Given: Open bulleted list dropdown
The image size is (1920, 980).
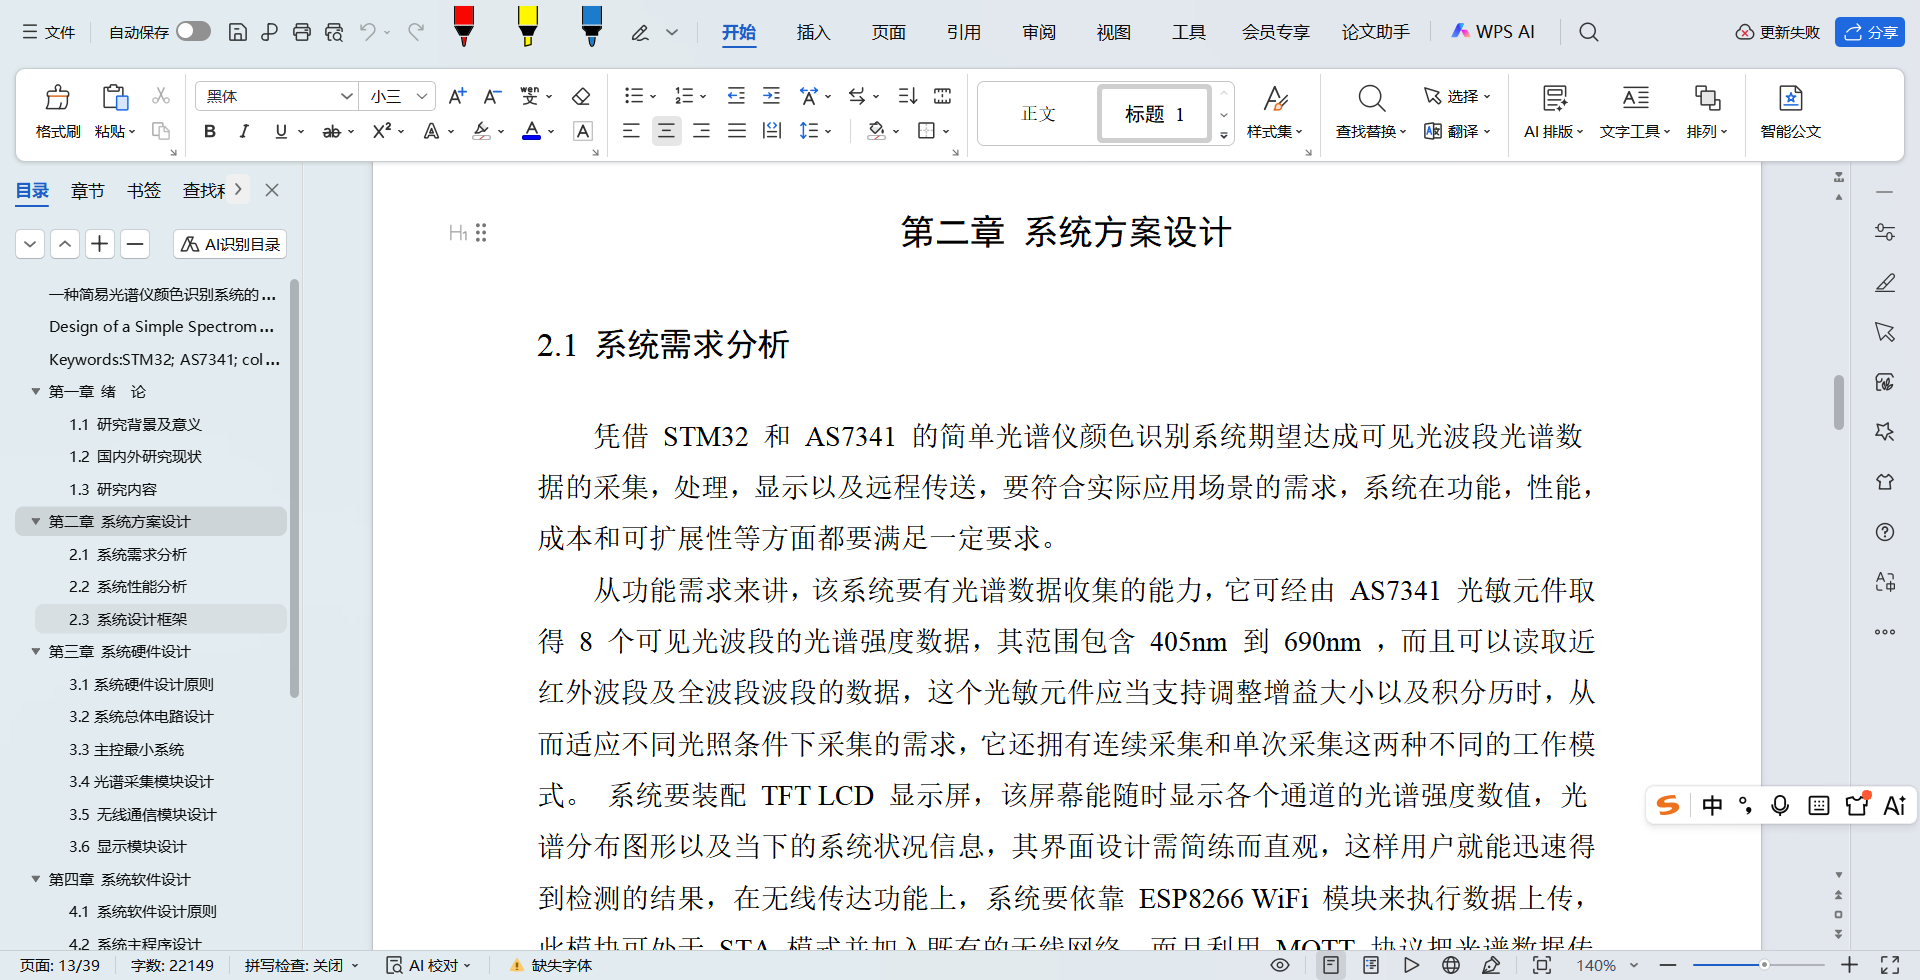Looking at the screenshot, I should pyautogui.click(x=653, y=97).
